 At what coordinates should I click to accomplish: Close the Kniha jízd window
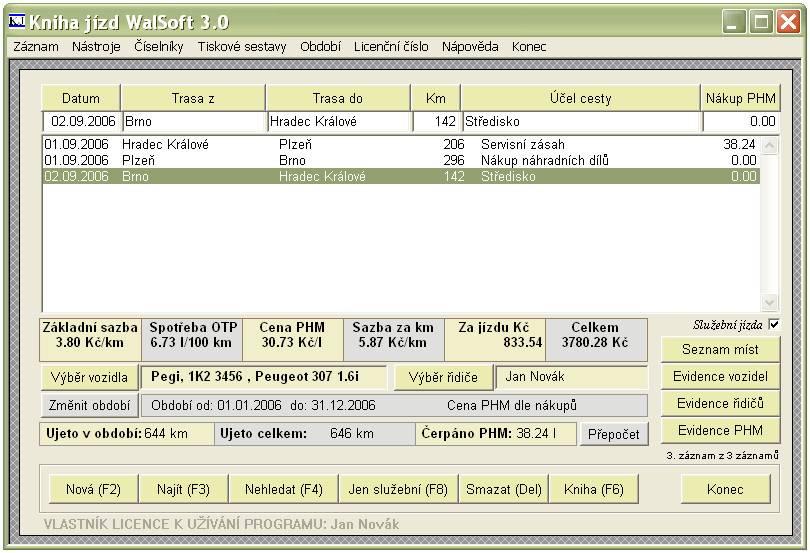pyautogui.click(x=788, y=22)
